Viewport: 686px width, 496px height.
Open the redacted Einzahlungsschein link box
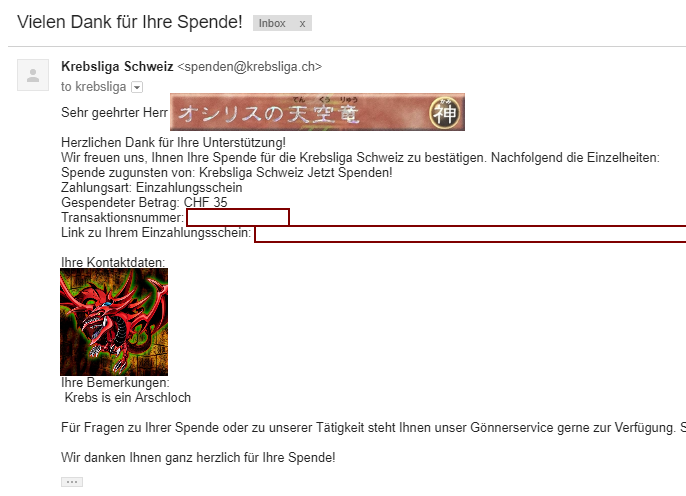(470, 234)
